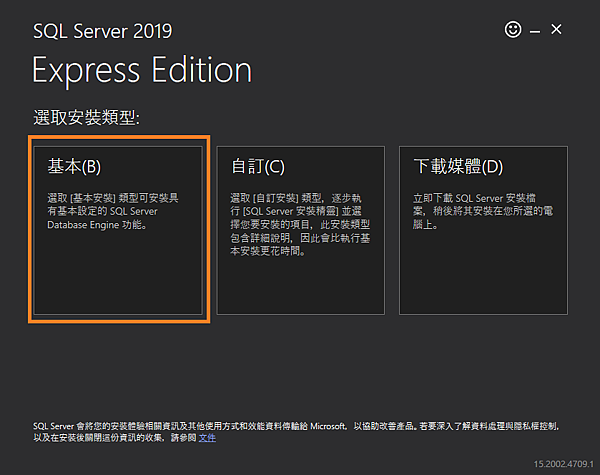
Task: Click the Express Edition title text
Action: click(x=142, y=70)
